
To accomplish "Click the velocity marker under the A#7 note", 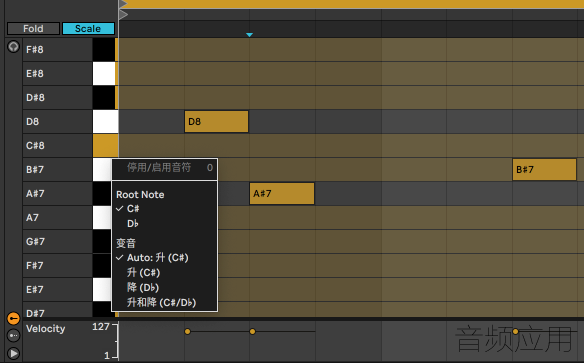I will pyautogui.click(x=253, y=331).
